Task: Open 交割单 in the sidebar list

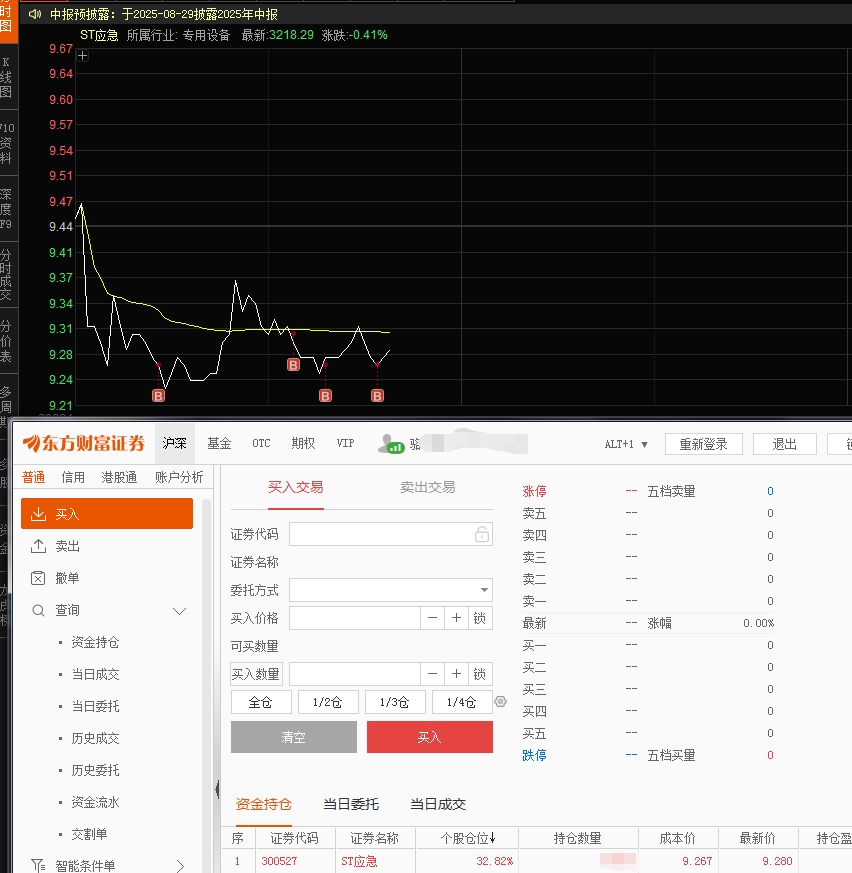Action: (89, 834)
